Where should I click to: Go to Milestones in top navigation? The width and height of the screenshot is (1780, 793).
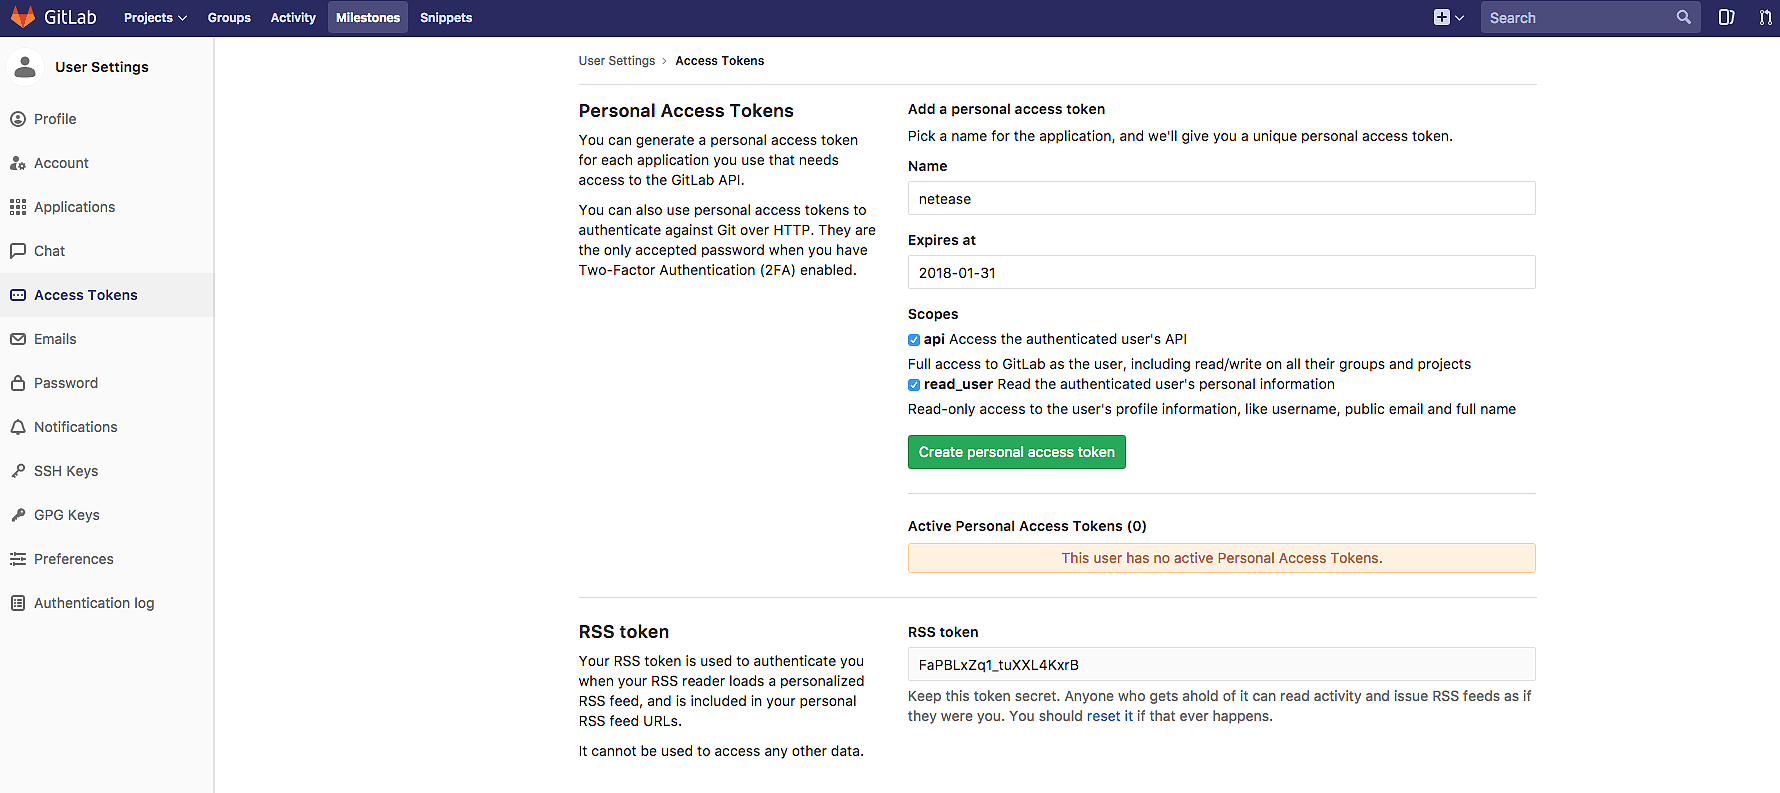[367, 18]
